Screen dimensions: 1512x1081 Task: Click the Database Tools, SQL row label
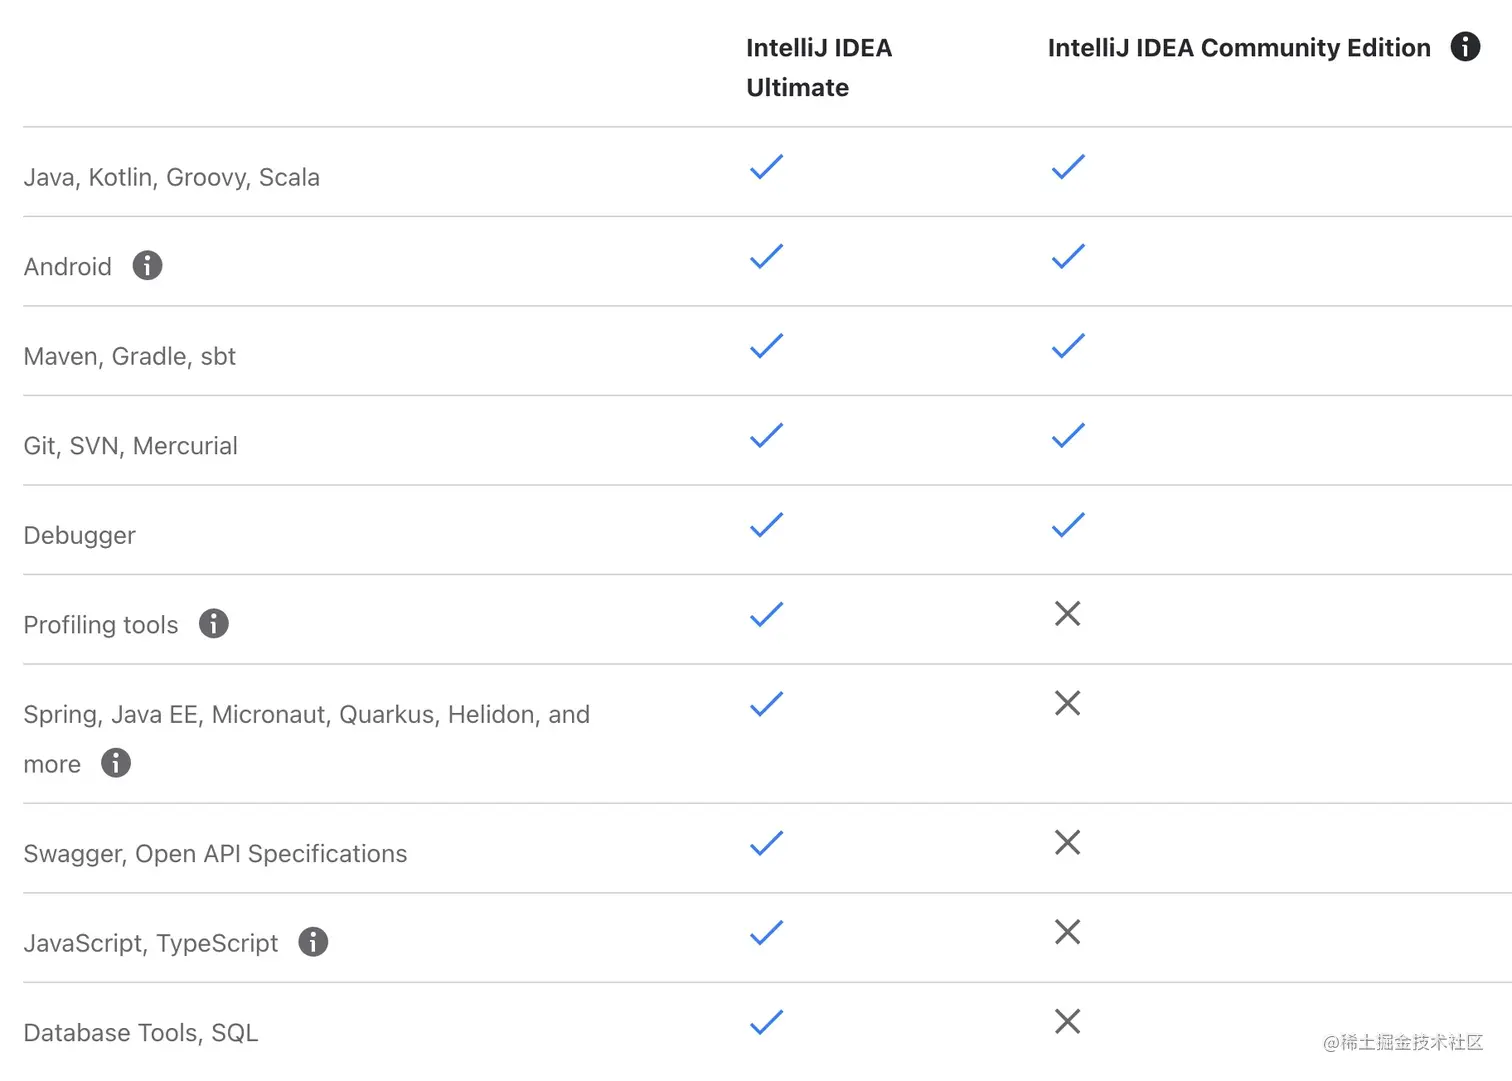pos(140,1032)
